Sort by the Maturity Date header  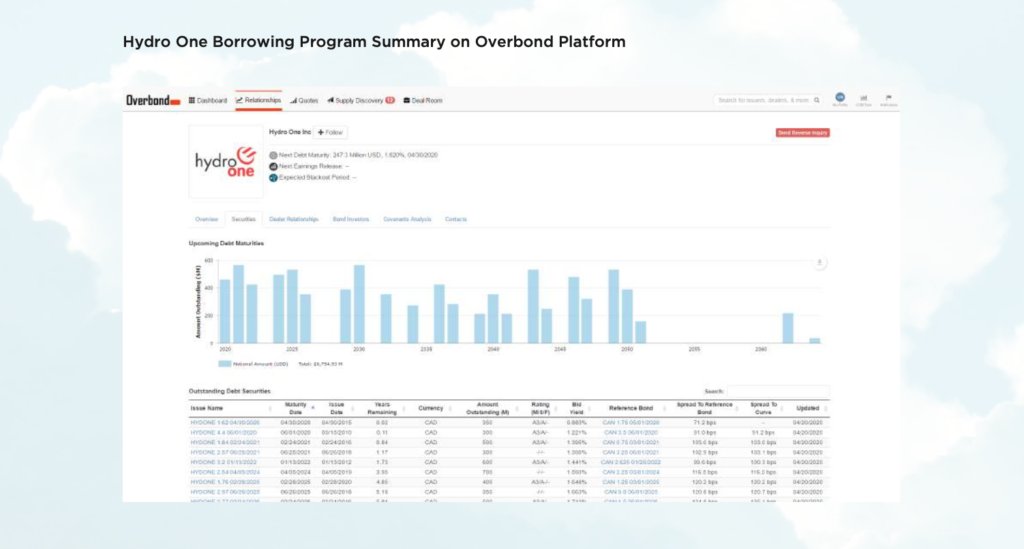[296, 408]
